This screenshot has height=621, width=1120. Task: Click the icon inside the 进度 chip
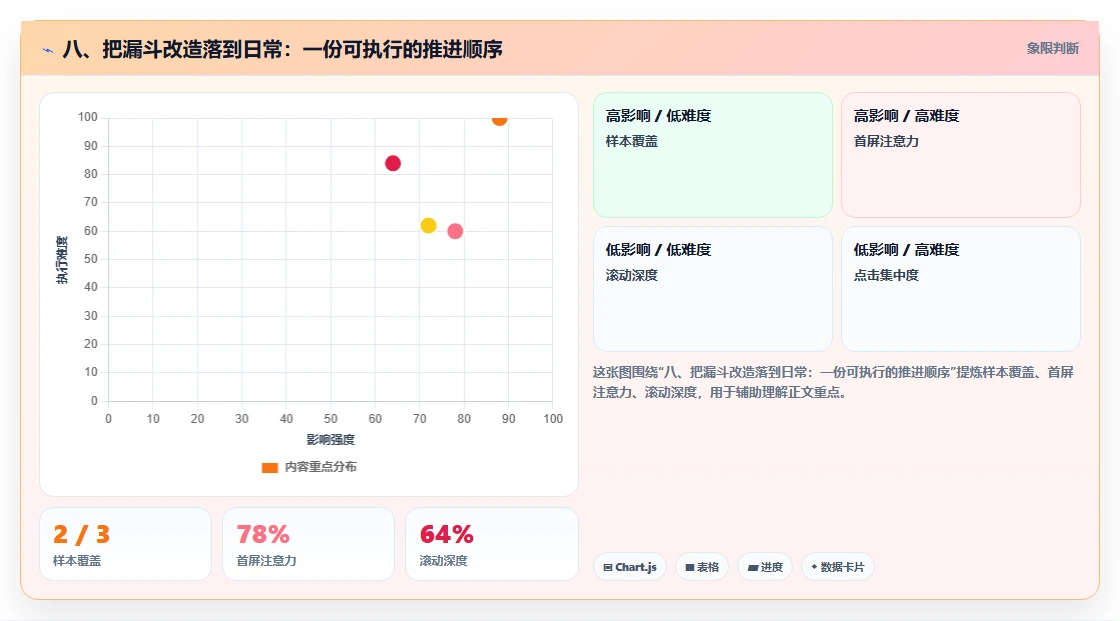click(x=753, y=568)
